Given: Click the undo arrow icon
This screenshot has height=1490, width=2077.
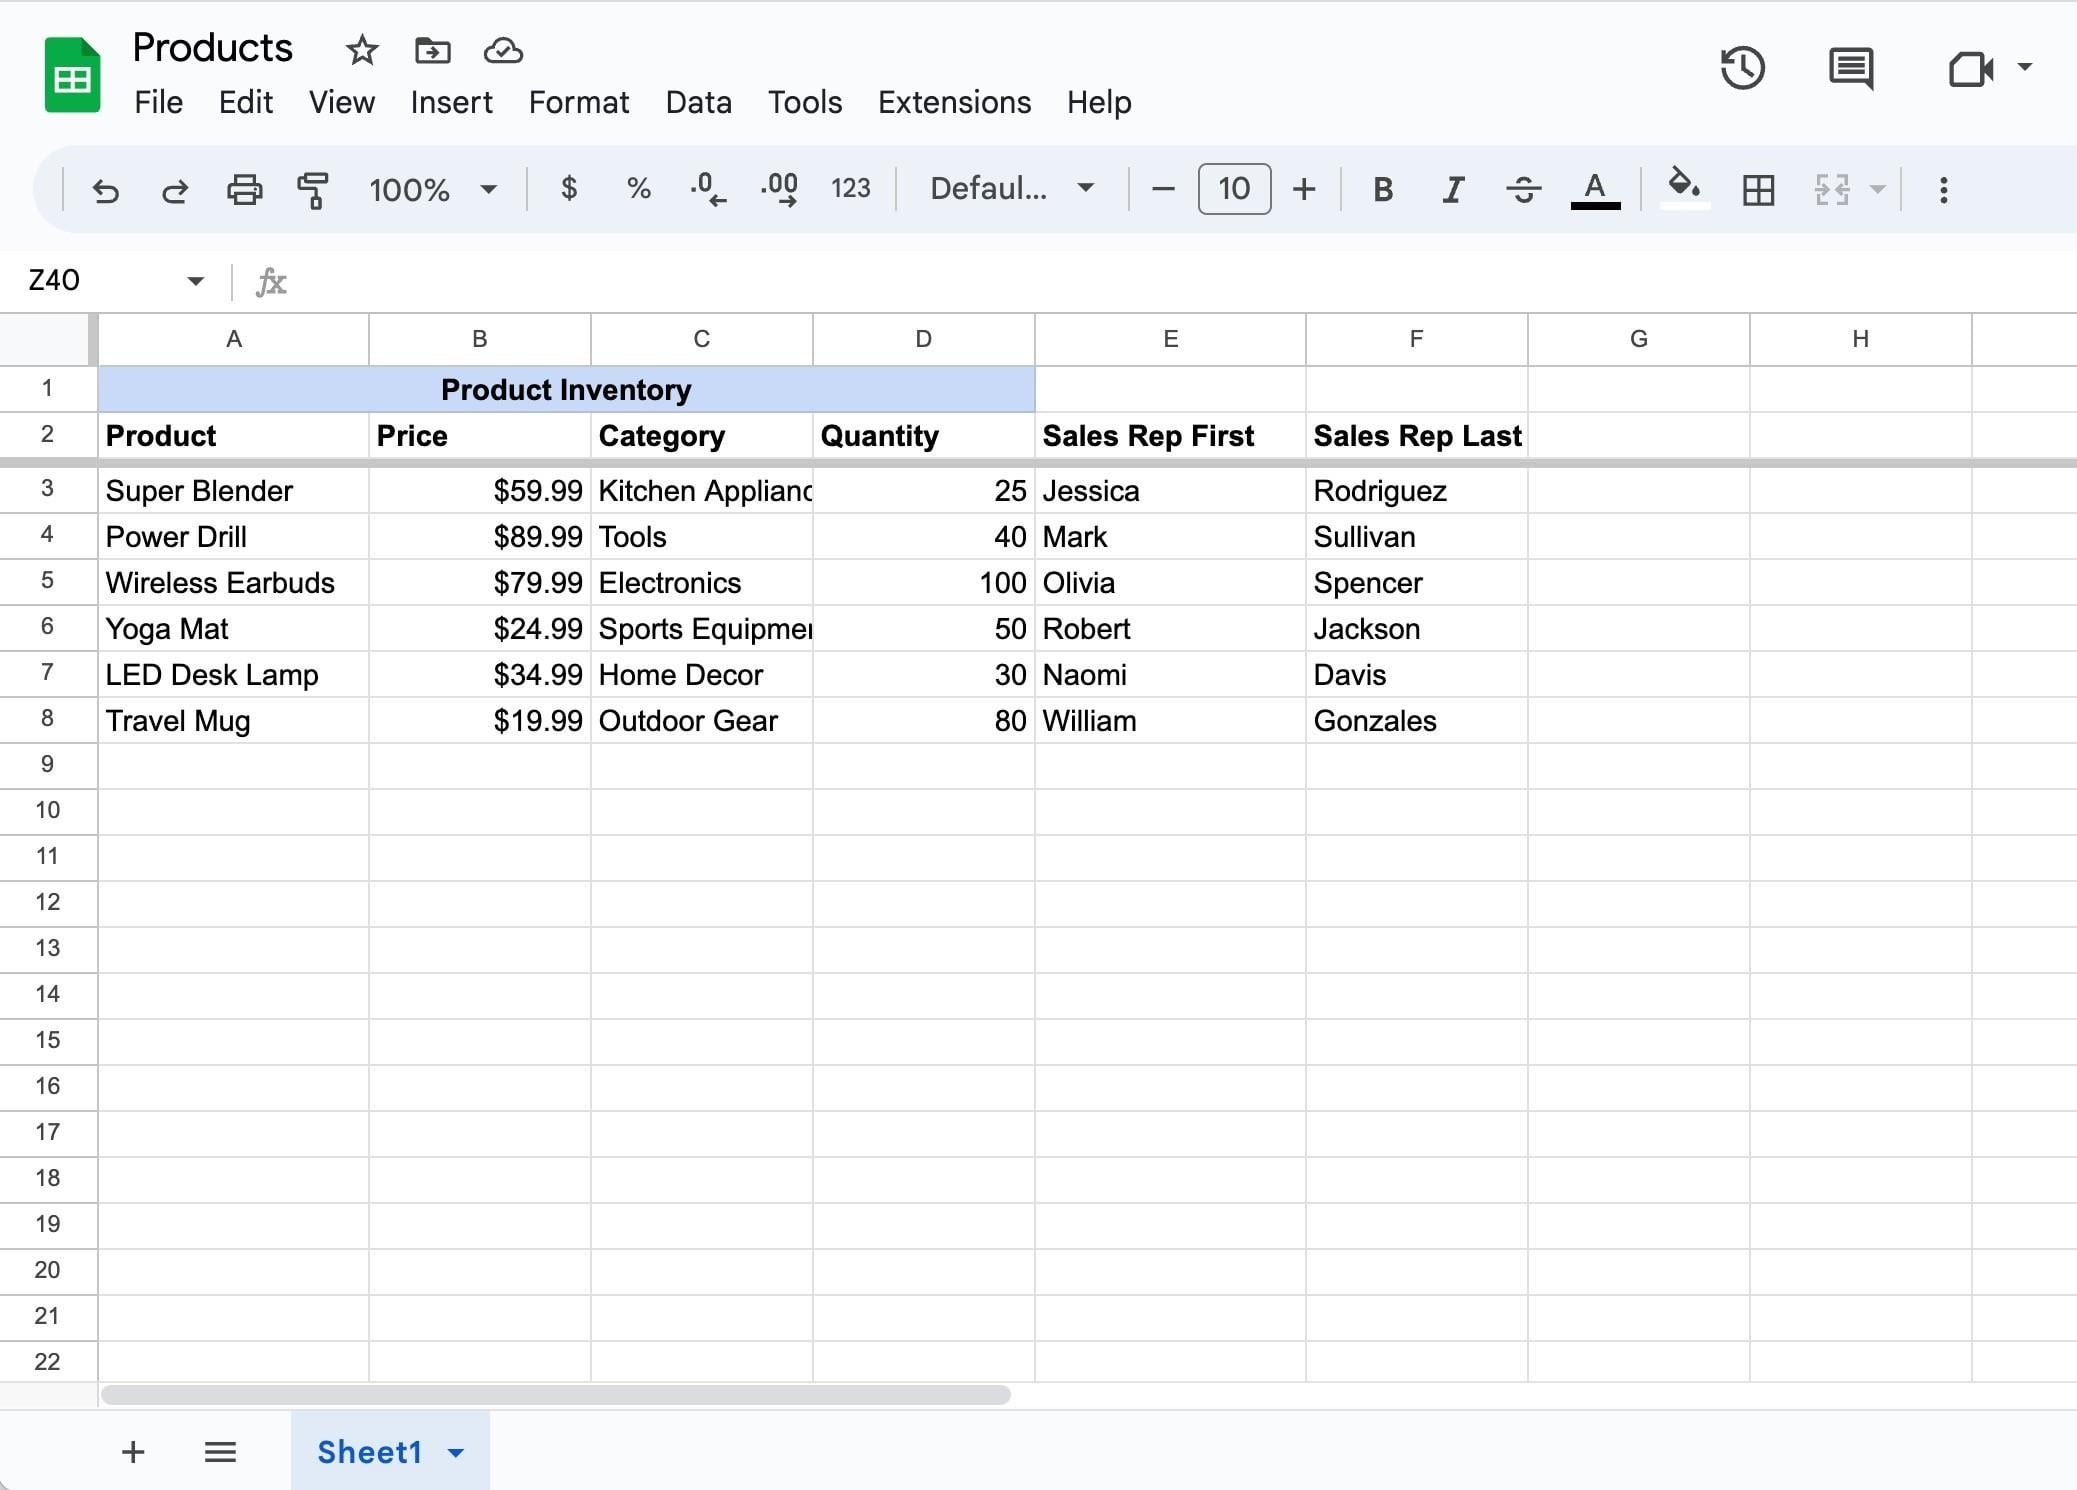Looking at the screenshot, I should tap(105, 190).
